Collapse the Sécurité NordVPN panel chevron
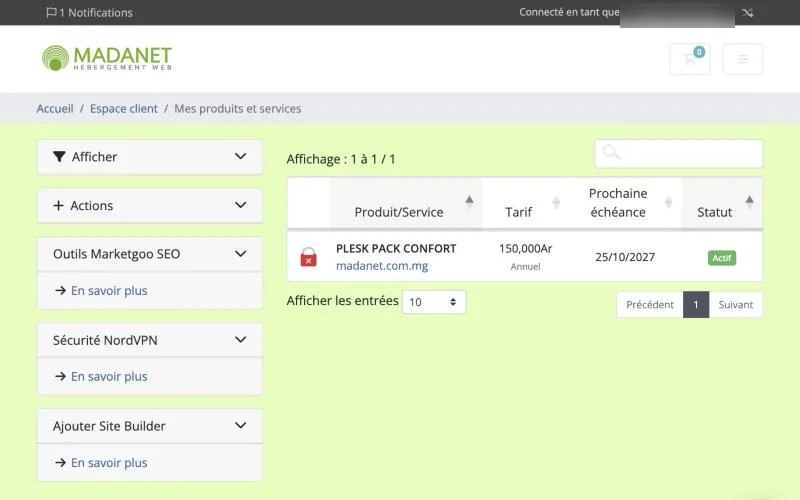The image size is (800, 500). pyautogui.click(x=240, y=339)
